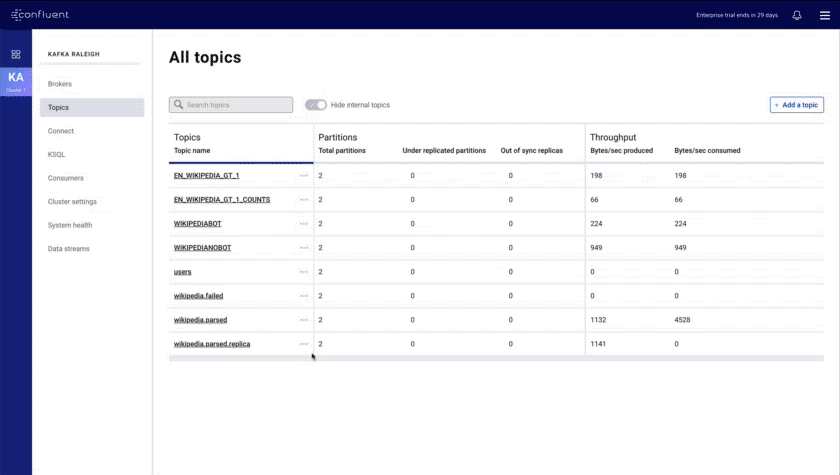Select Topics in sidebar
Viewport: 840px width, 475px height.
pos(92,108)
